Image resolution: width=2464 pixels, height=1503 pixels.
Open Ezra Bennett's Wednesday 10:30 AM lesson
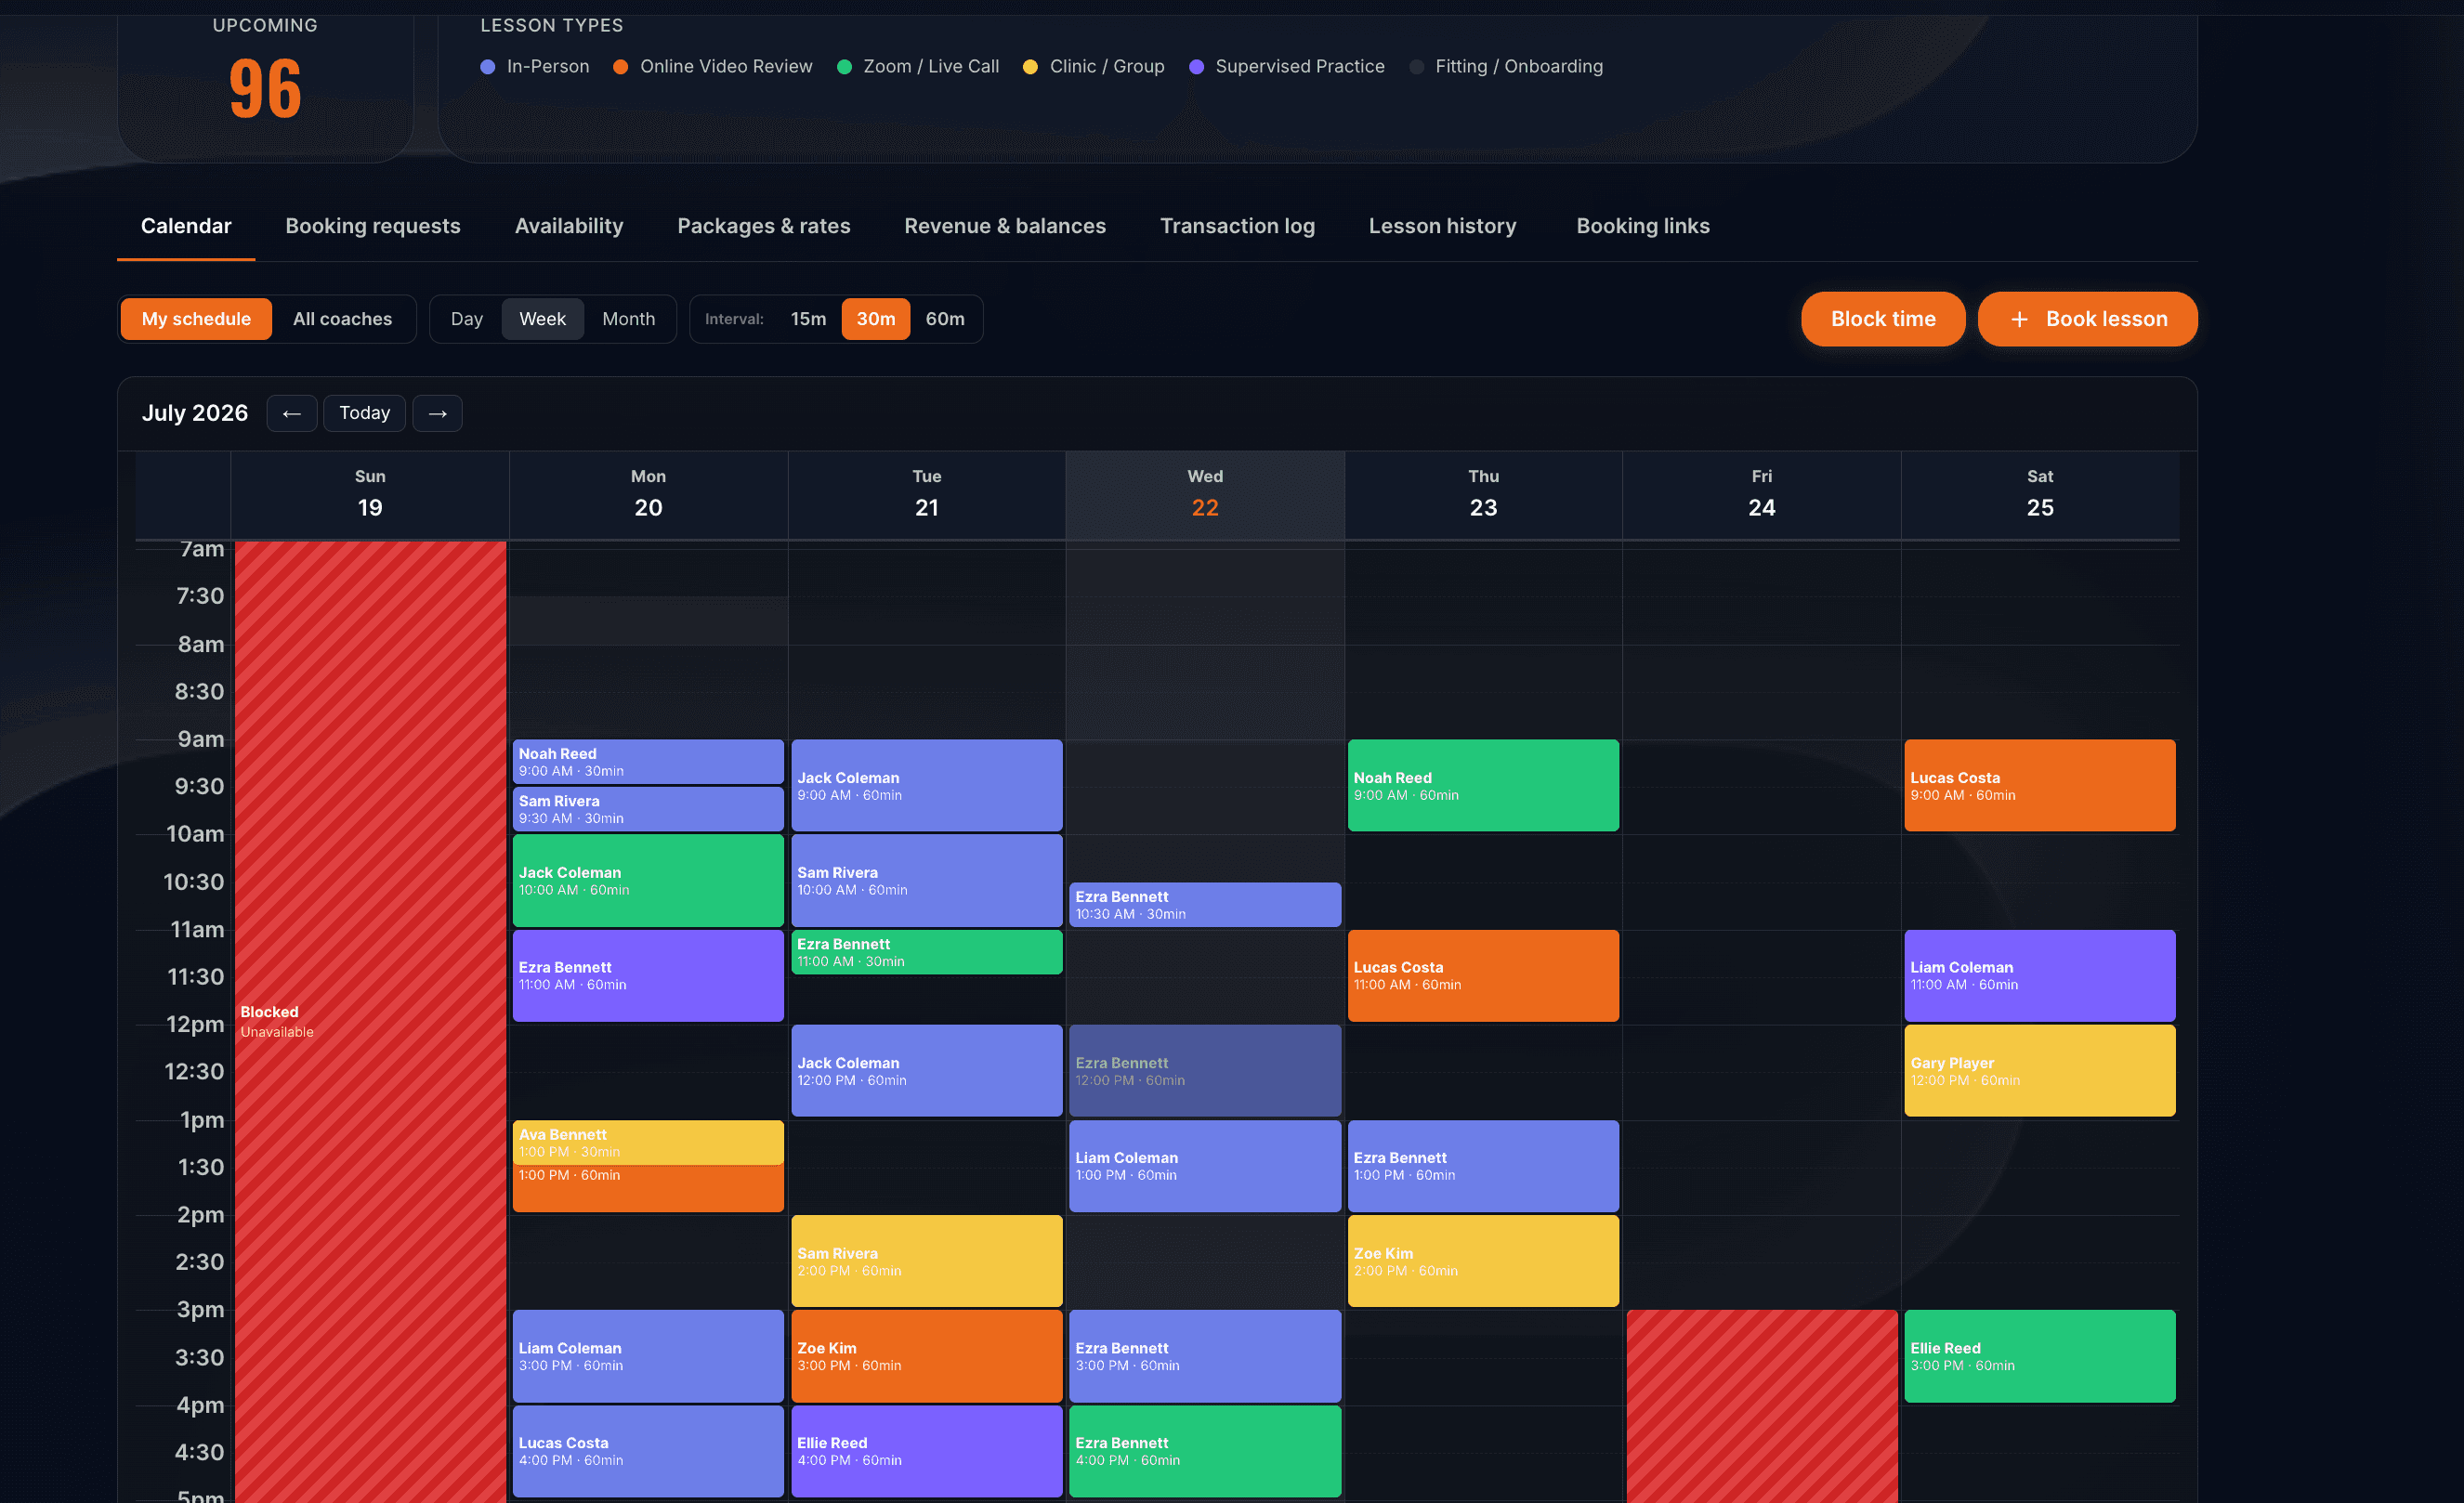click(x=1204, y=904)
